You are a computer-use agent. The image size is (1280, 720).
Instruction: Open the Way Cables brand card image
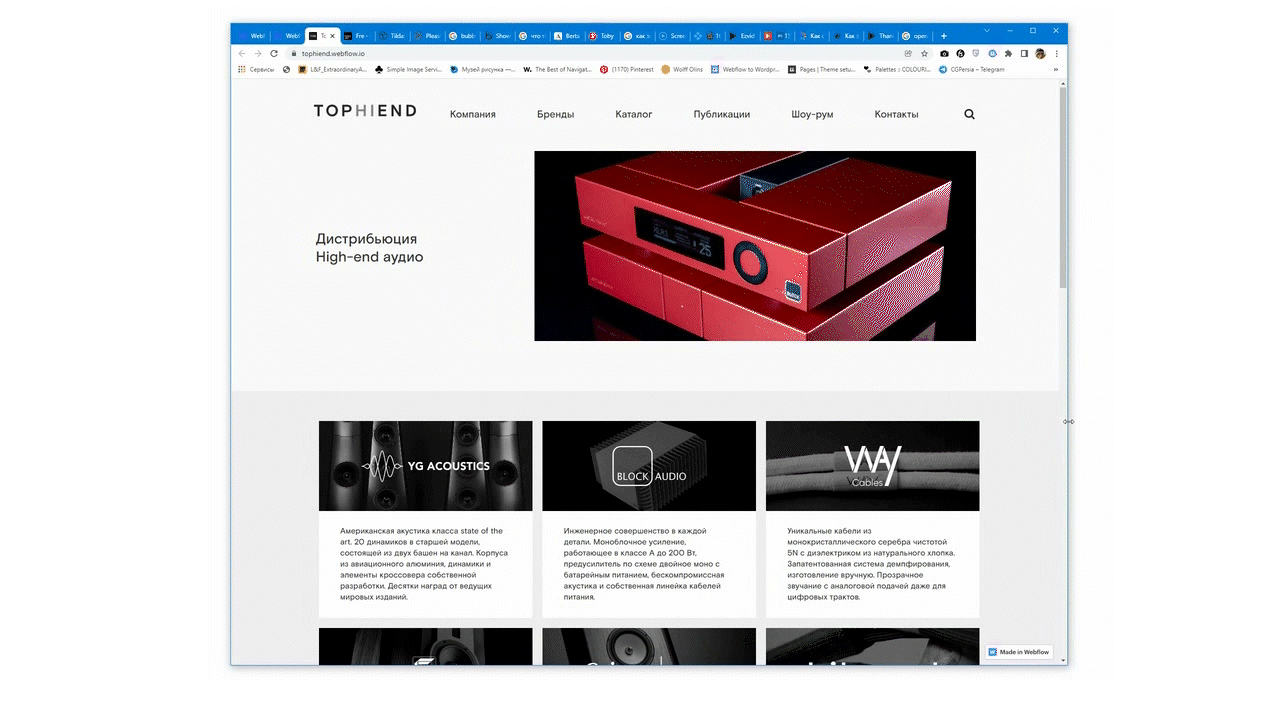click(x=873, y=466)
